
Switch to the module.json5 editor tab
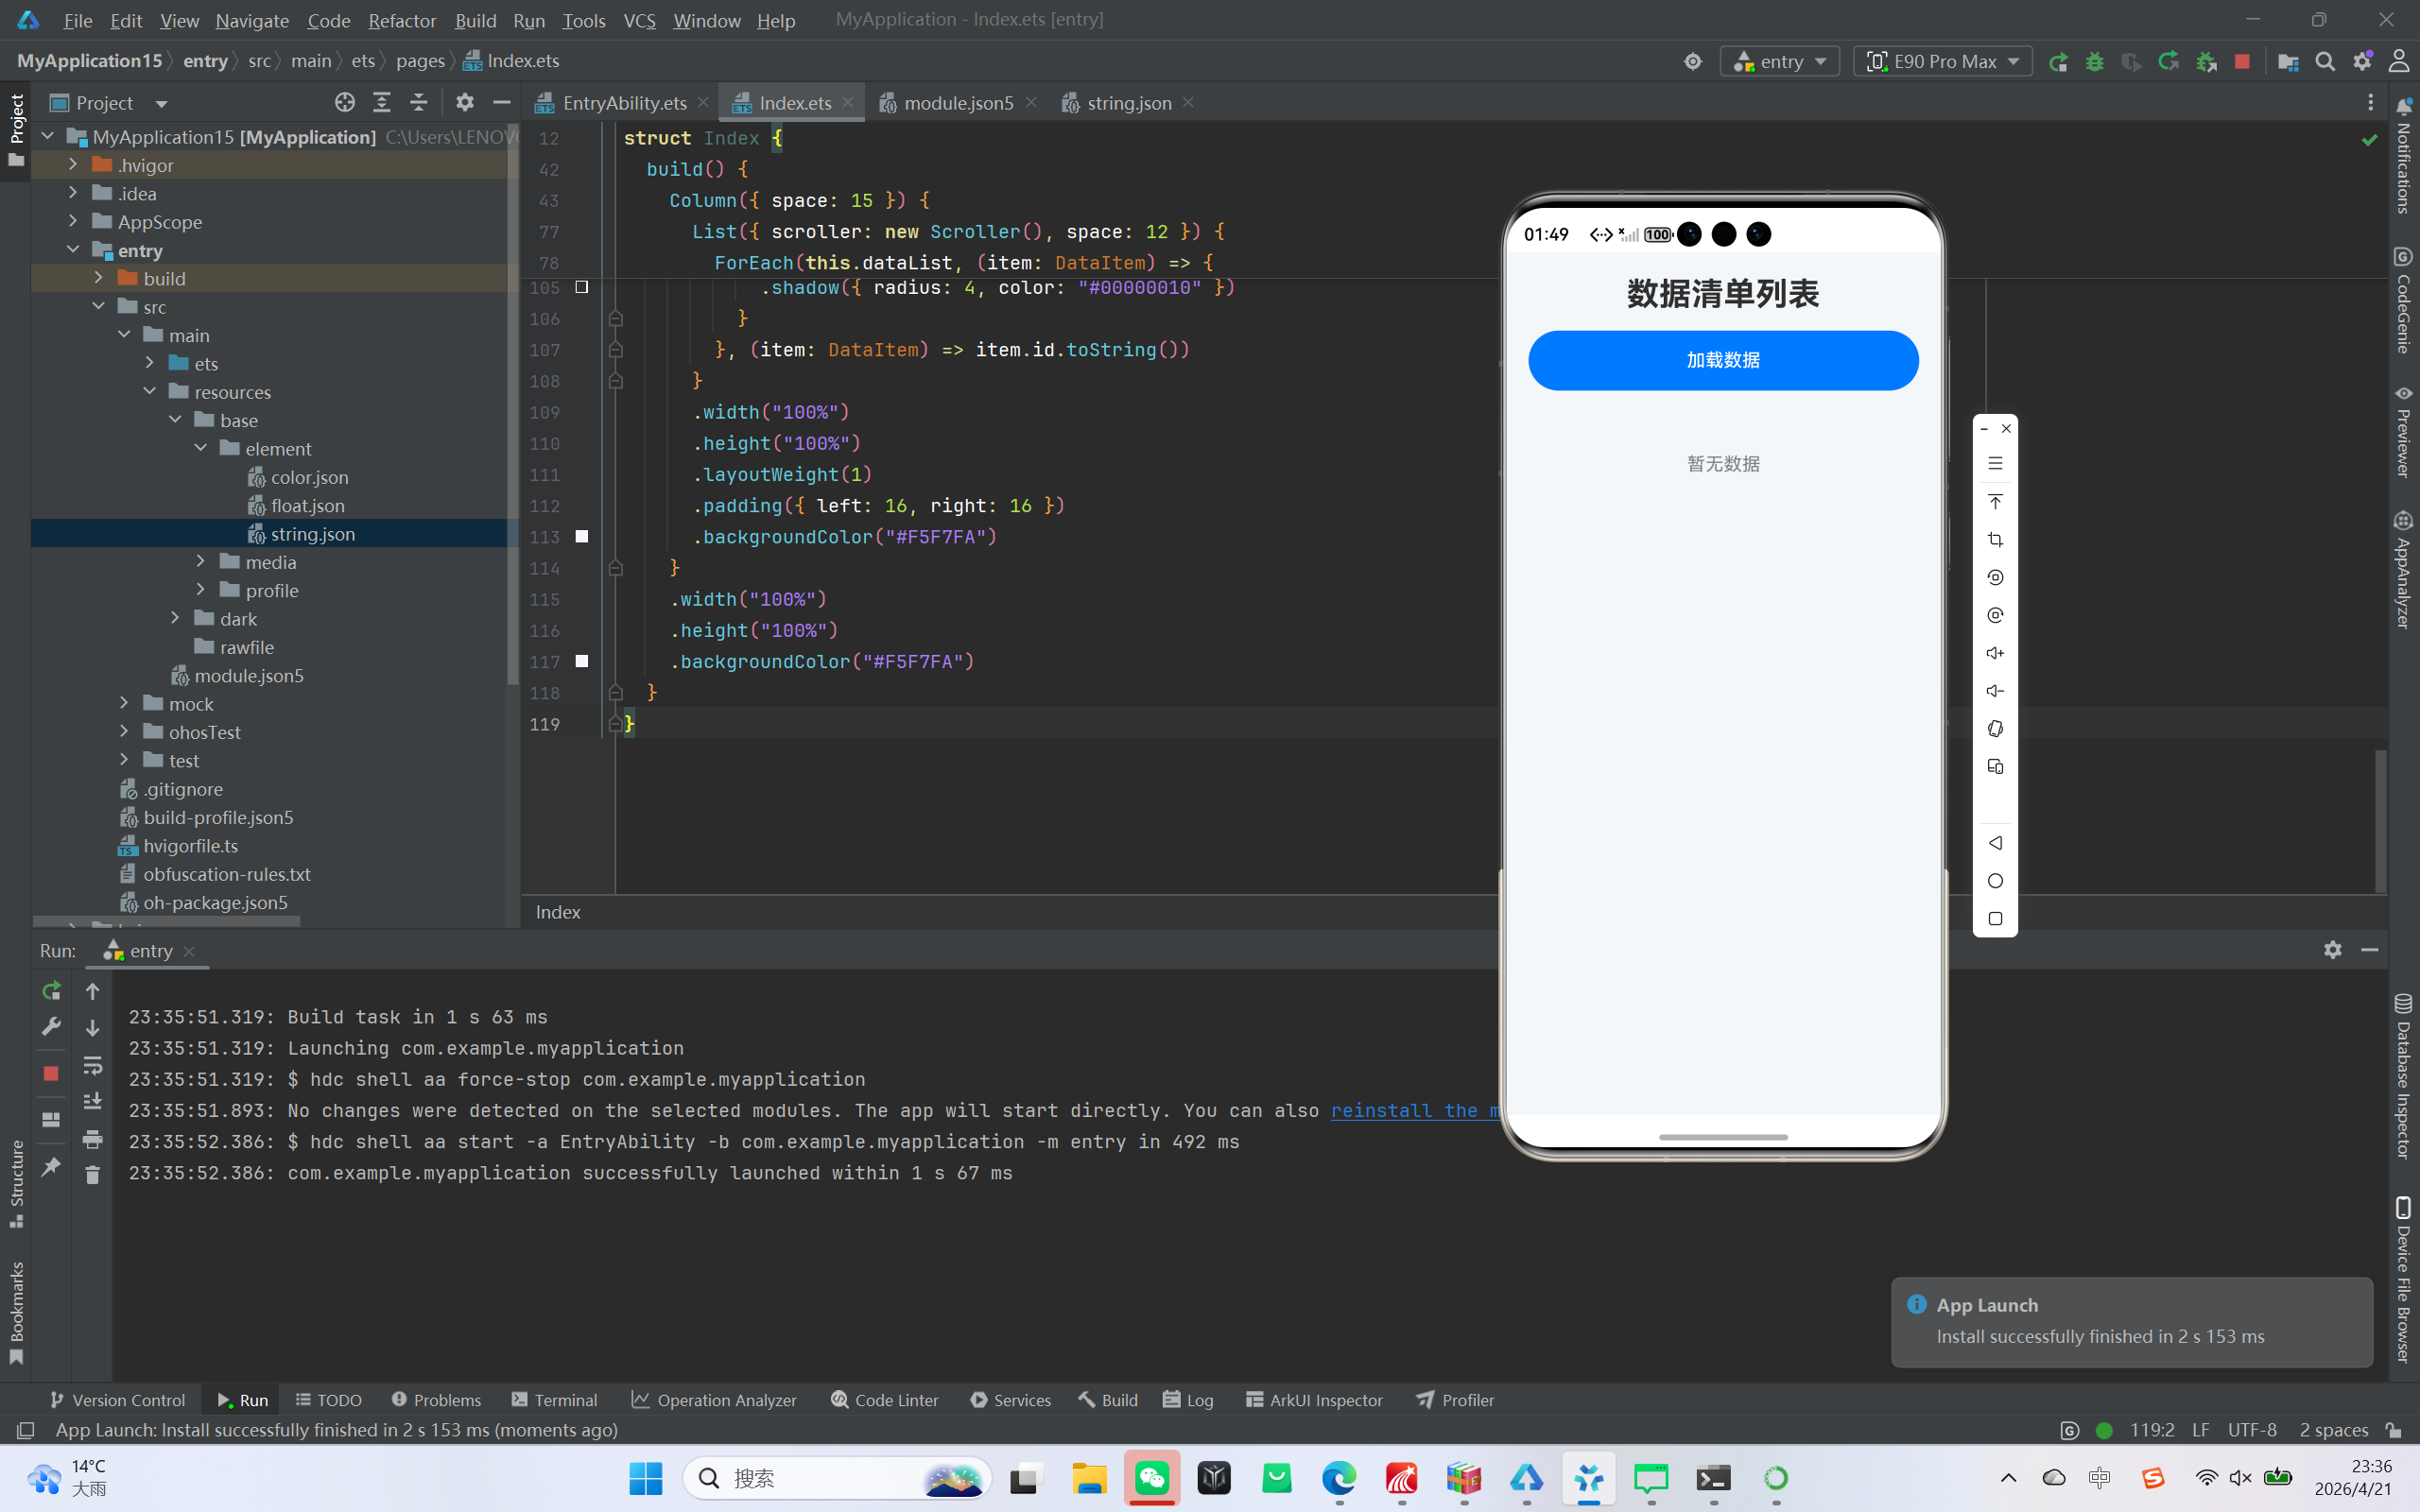[x=957, y=103]
